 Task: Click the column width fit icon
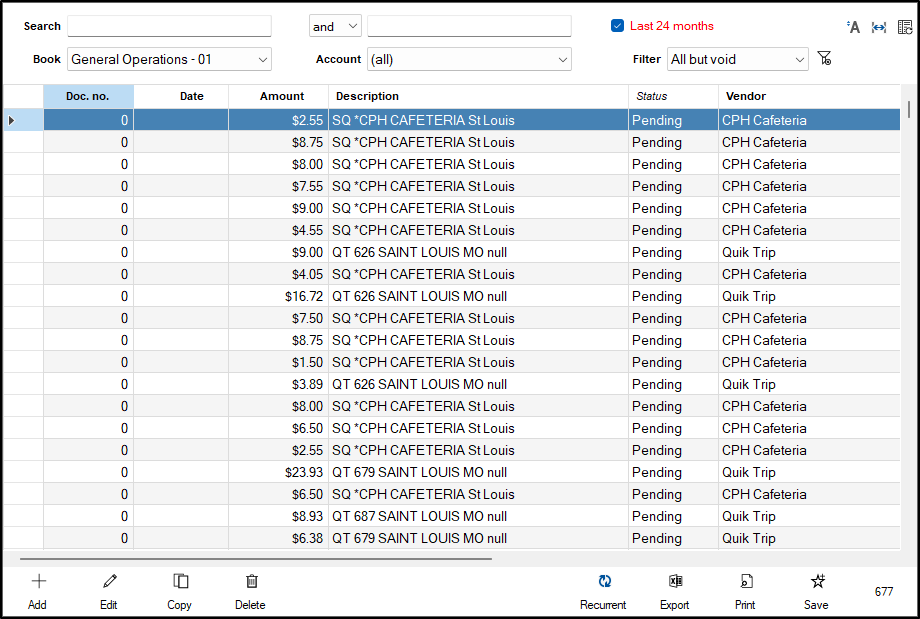878,27
